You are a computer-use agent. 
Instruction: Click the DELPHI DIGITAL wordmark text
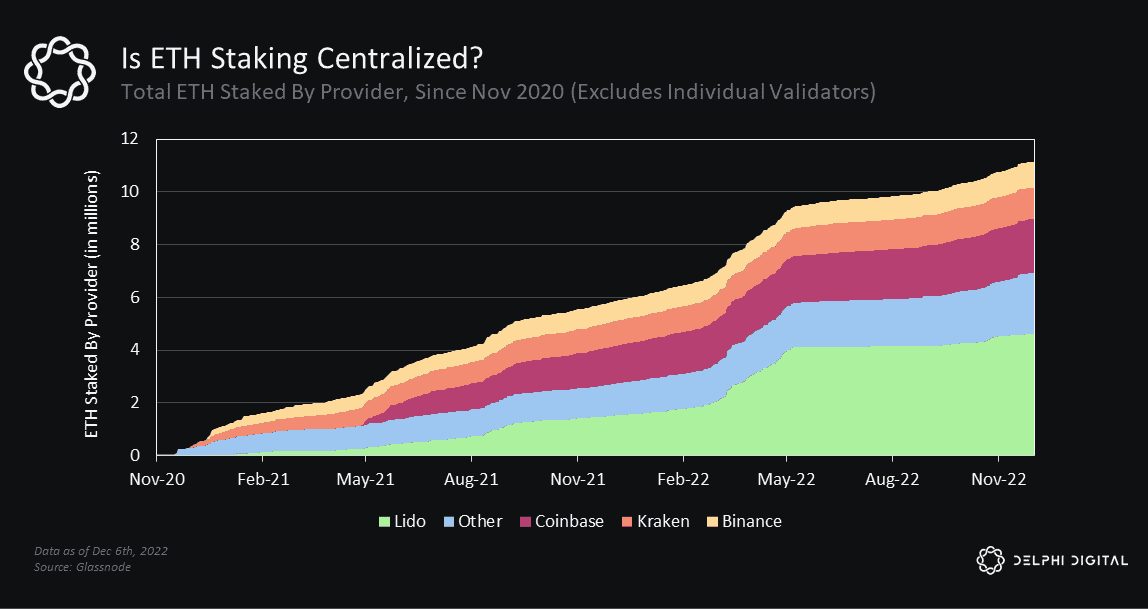(1070, 561)
